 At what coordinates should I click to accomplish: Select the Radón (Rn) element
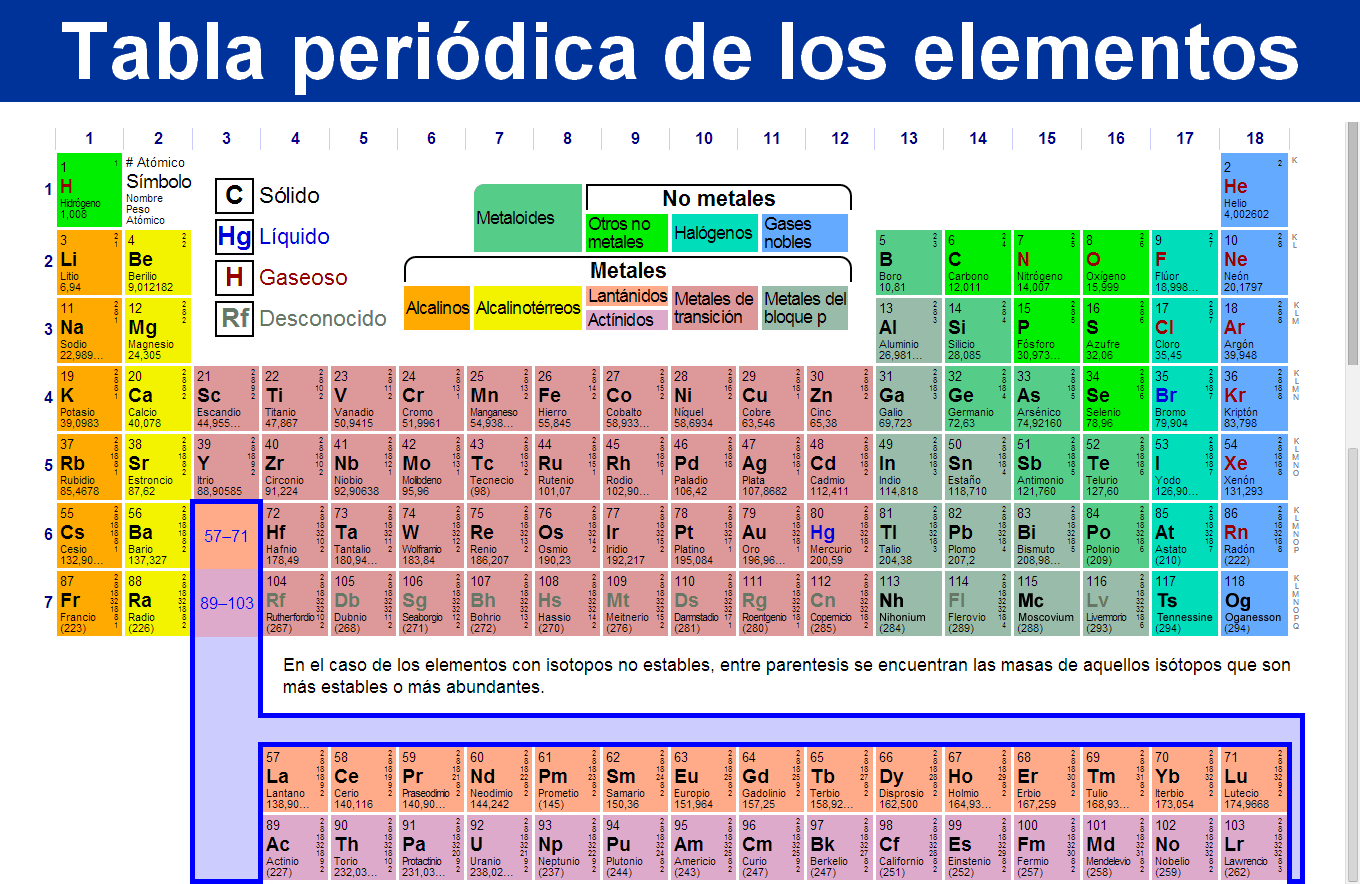tap(1254, 534)
